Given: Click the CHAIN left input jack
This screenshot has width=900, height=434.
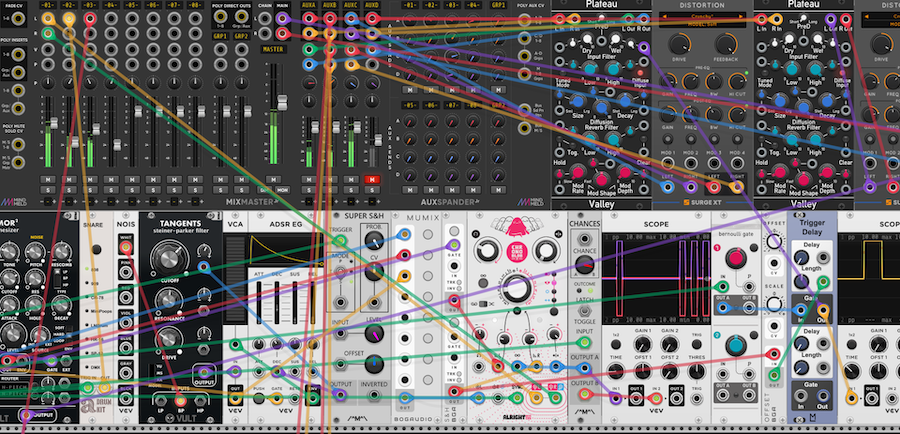Looking at the screenshot, I should pyautogui.click(x=265, y=18).
